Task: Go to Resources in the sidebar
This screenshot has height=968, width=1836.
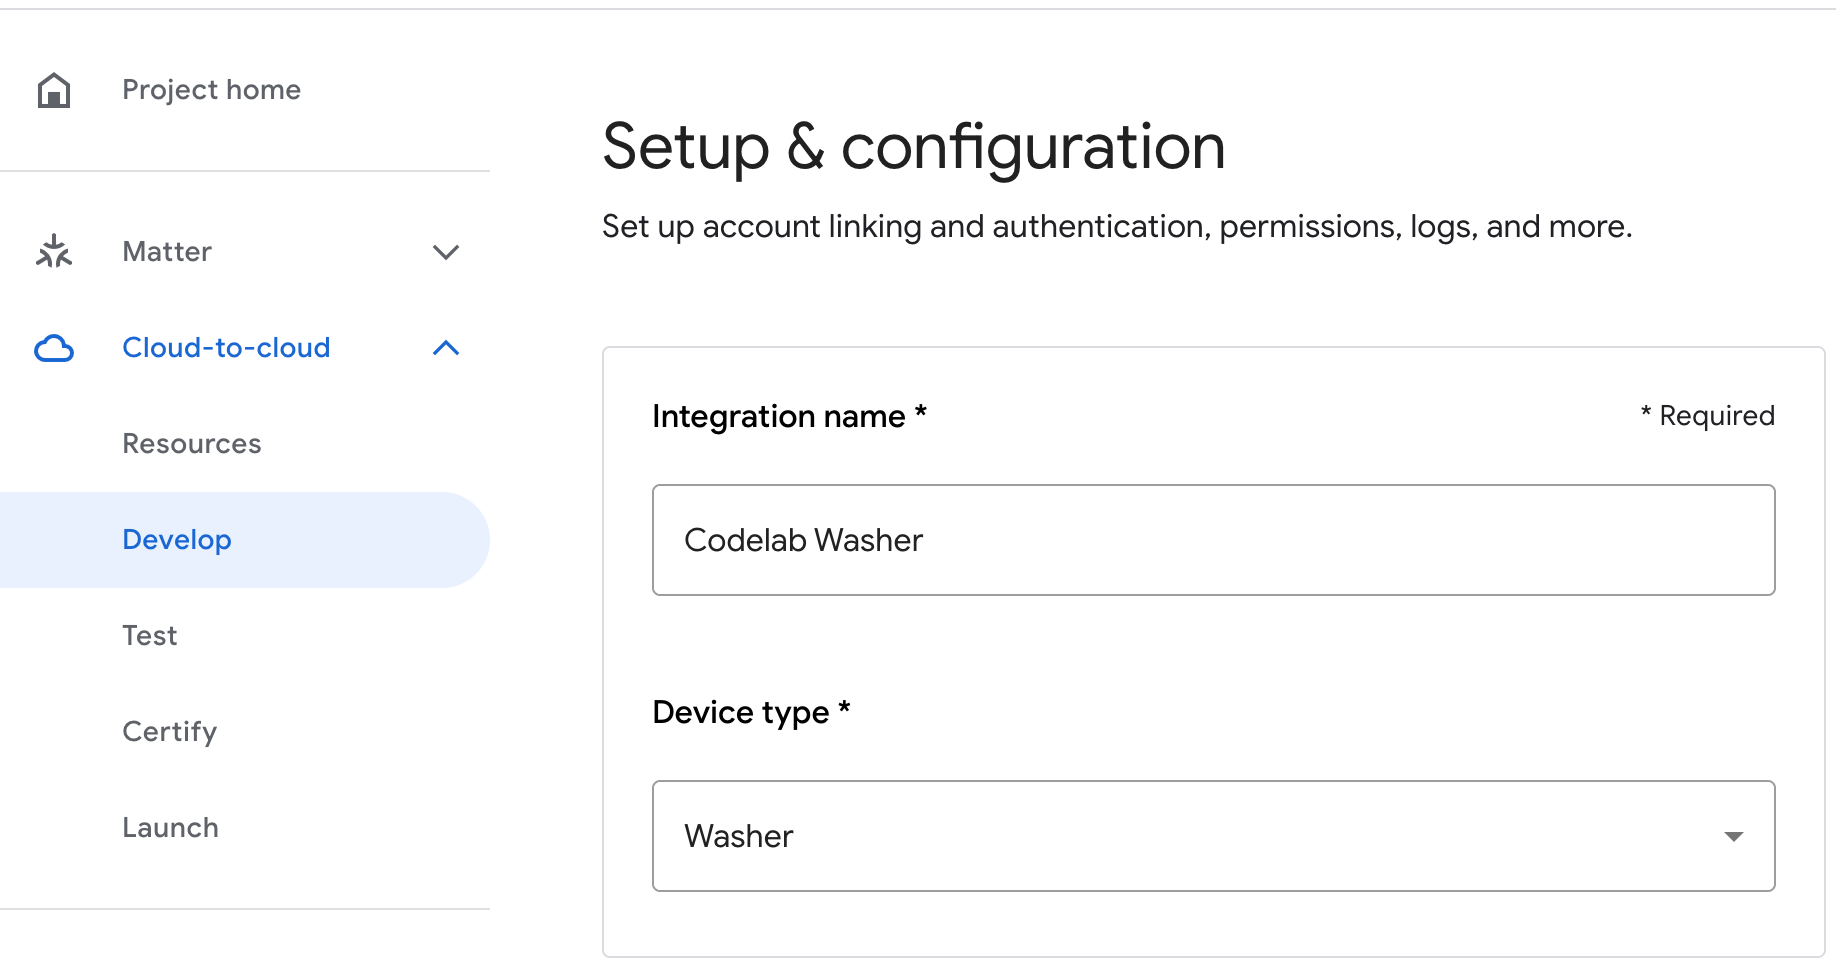Action: [x=192, y=444]
